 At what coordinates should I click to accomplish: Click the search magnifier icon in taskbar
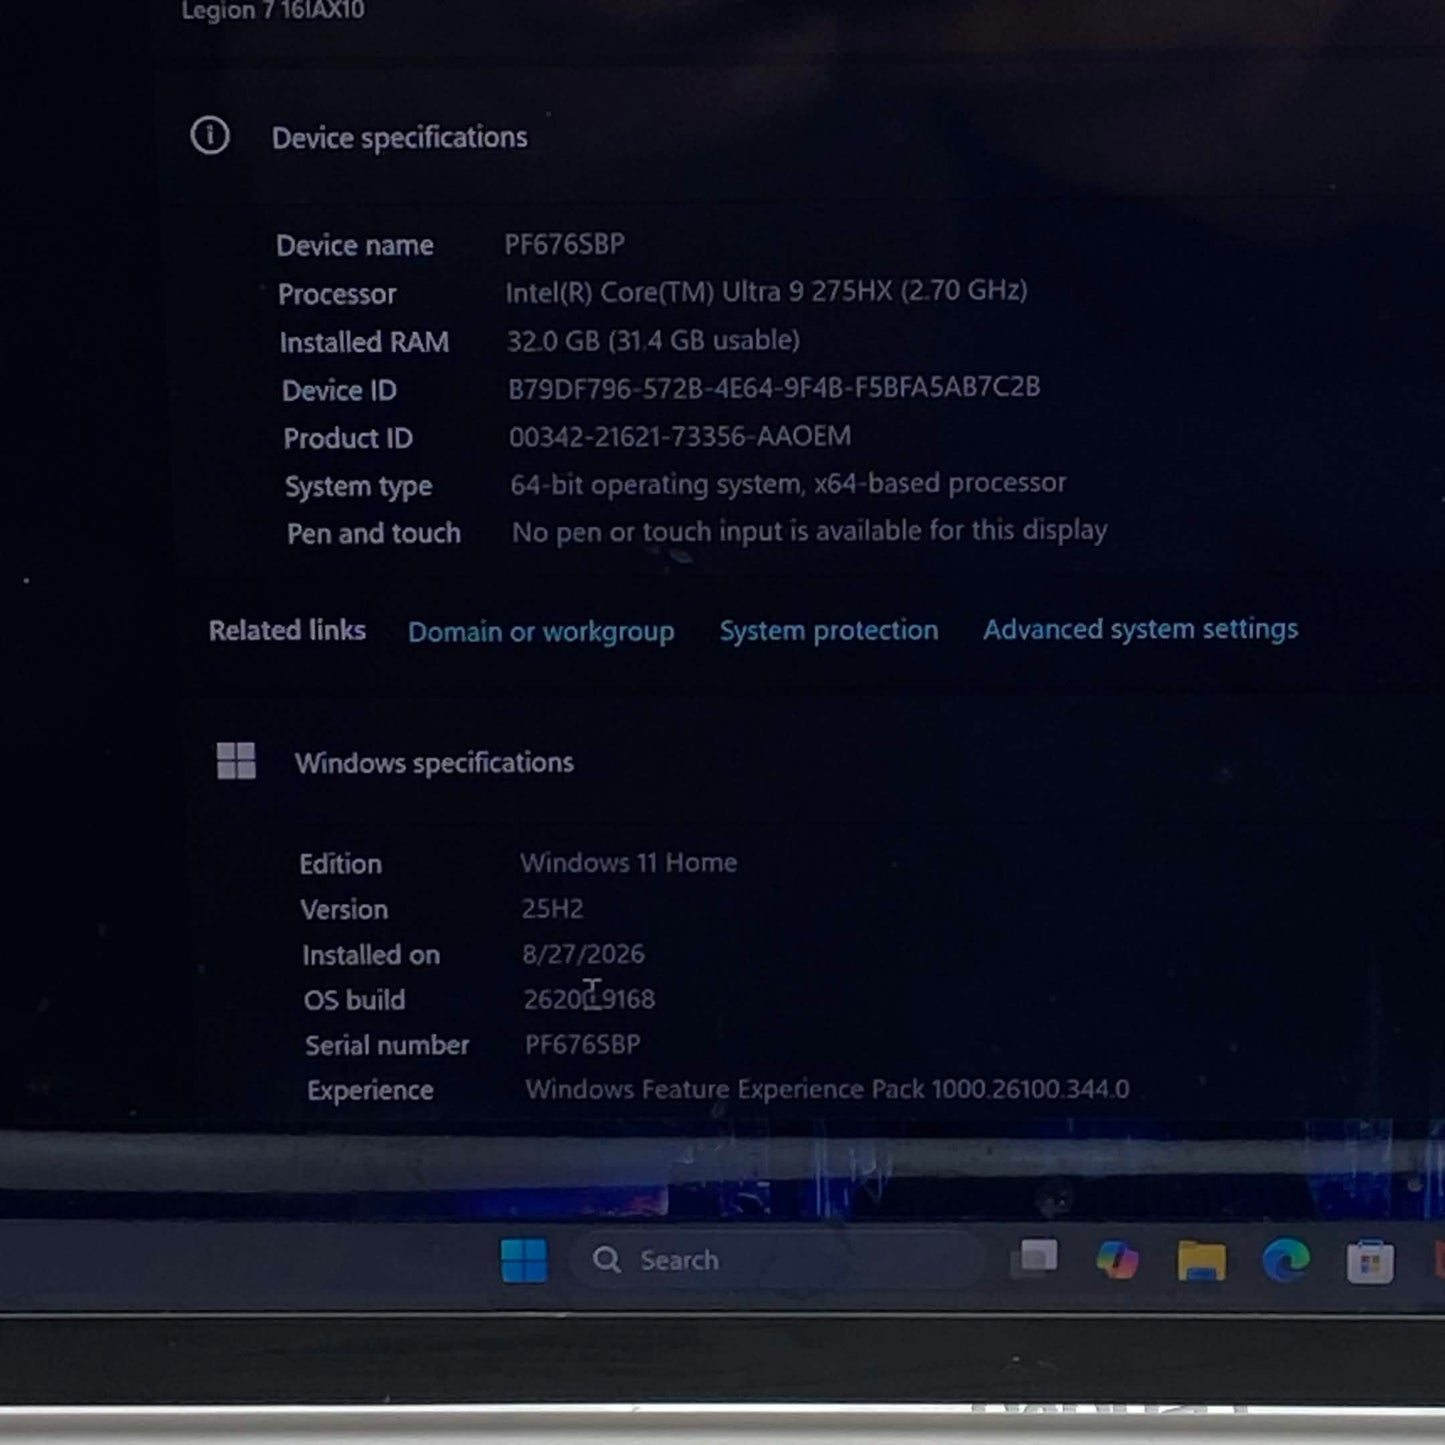point(606,1260)
